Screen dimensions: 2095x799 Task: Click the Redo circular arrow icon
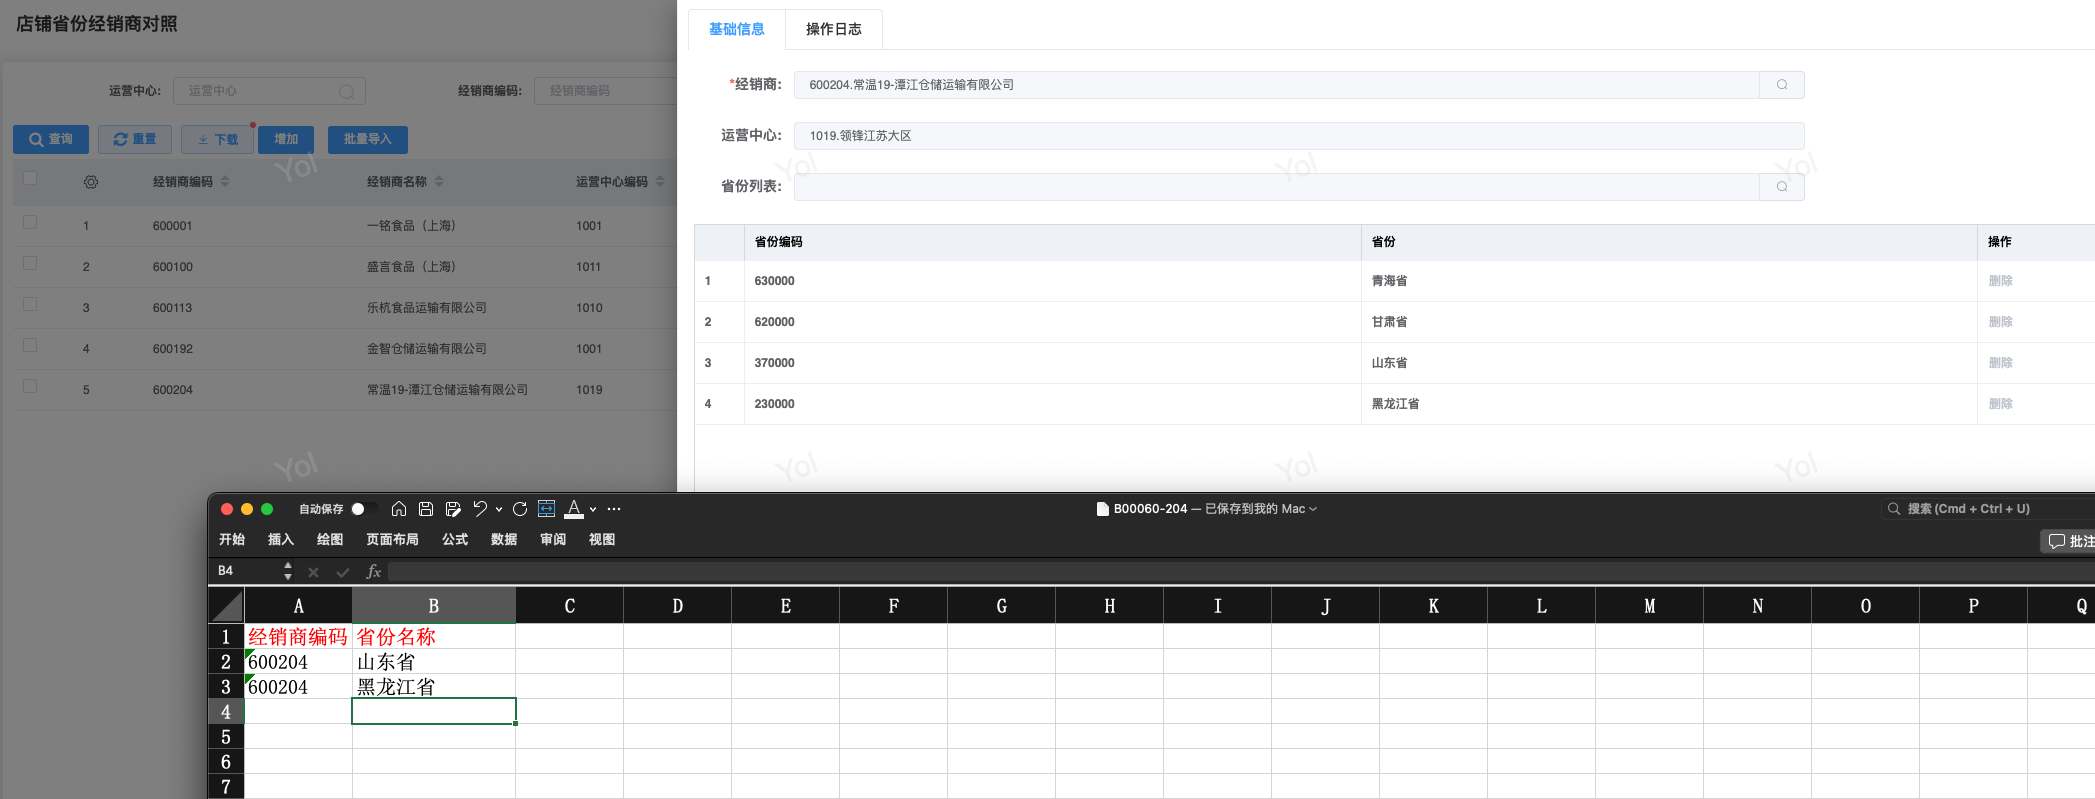click(x=520, y=509)
